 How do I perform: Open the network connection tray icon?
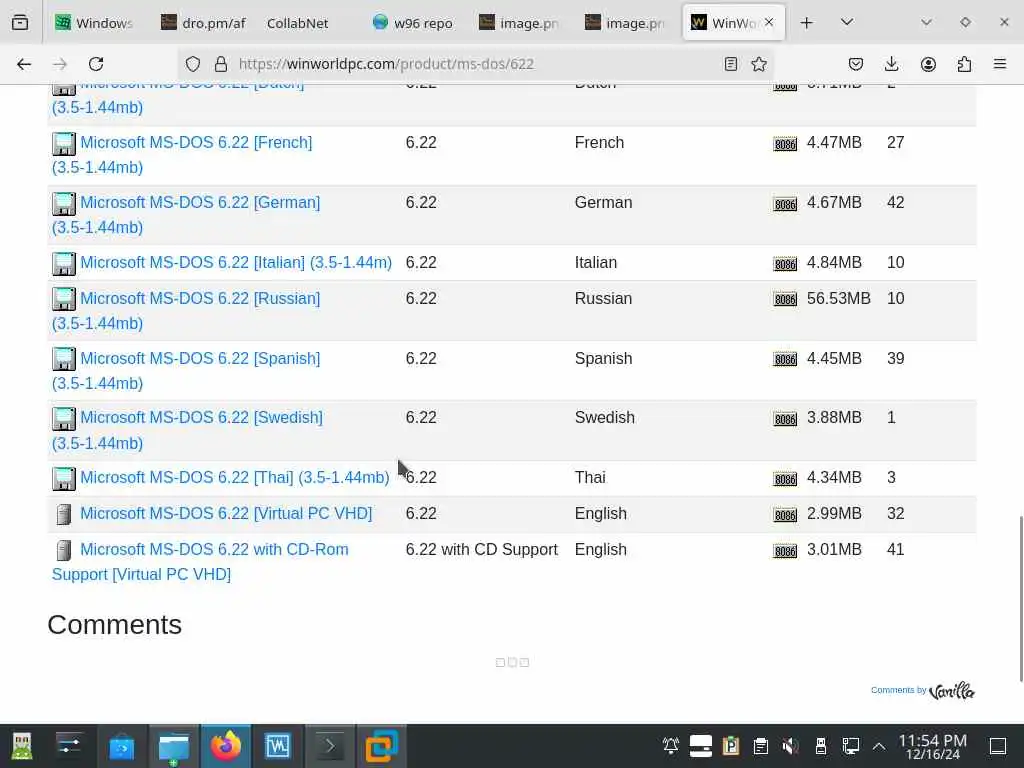point(851,746)
